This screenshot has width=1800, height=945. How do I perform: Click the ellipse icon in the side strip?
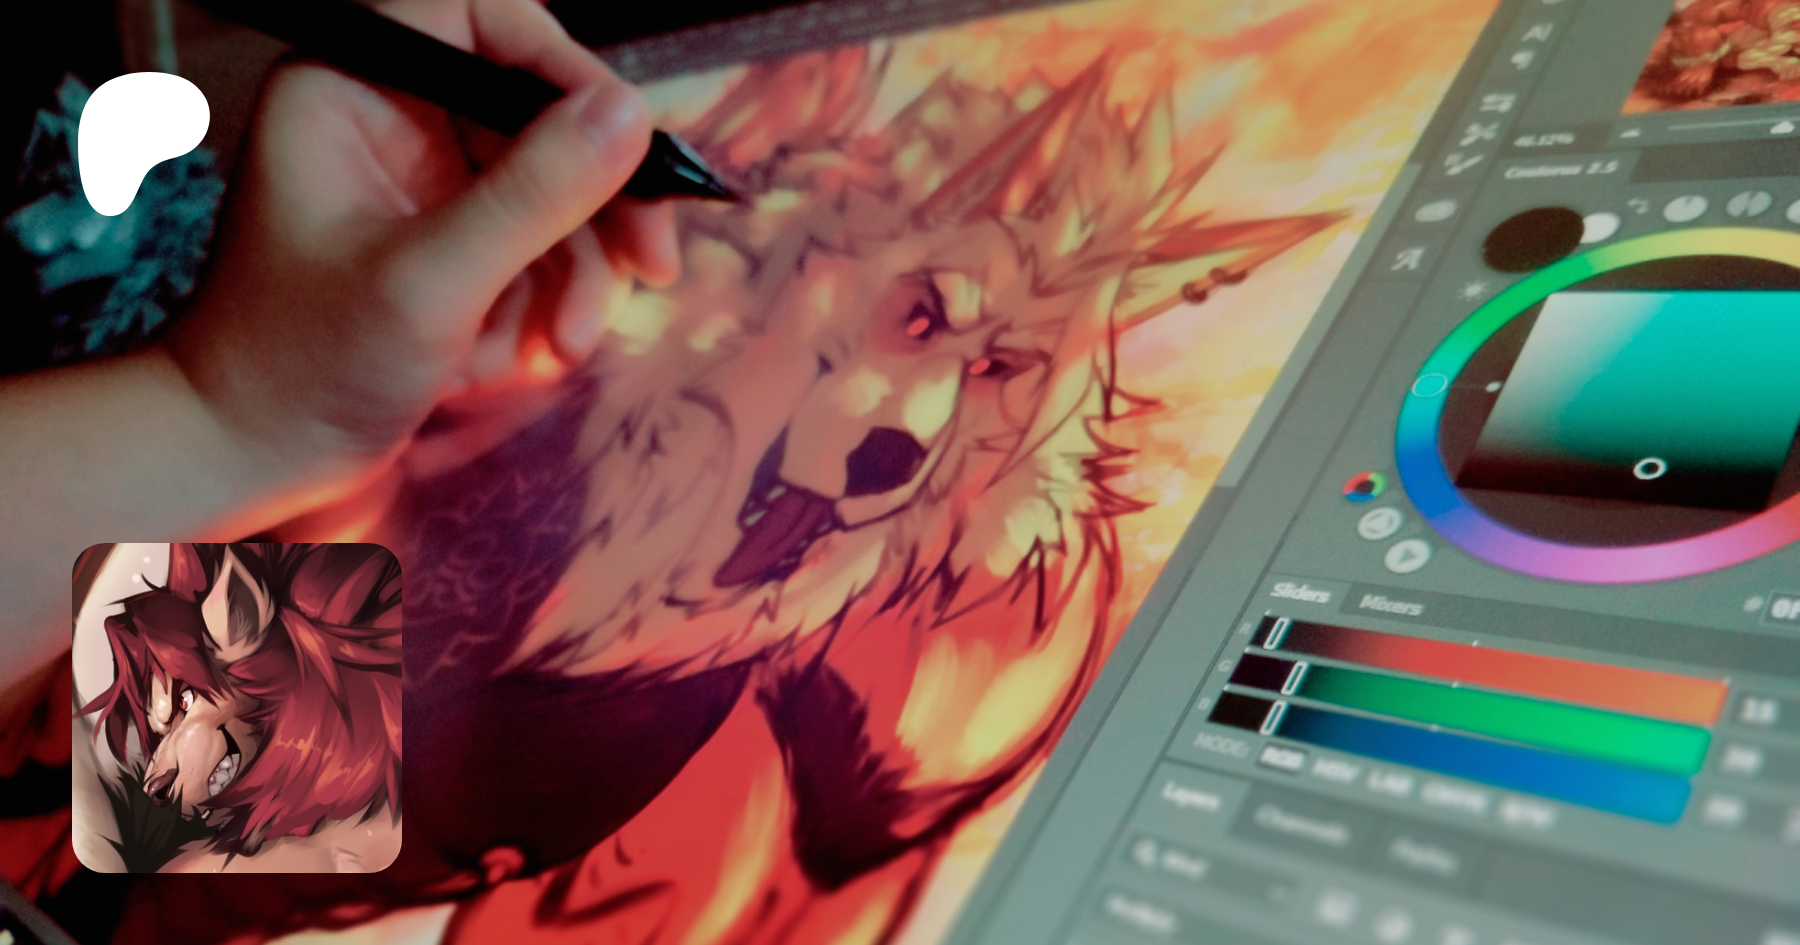point(1435,211)
